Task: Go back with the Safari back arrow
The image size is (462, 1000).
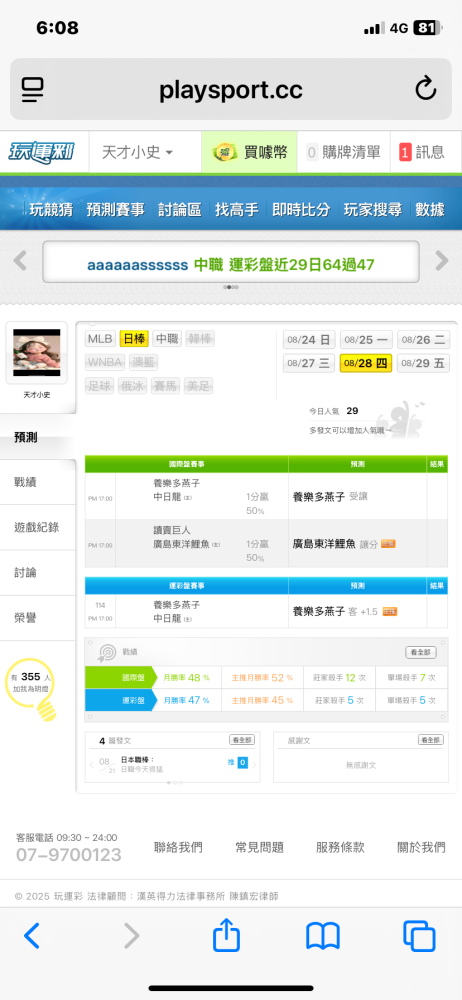Action: (x=32, y=936)
